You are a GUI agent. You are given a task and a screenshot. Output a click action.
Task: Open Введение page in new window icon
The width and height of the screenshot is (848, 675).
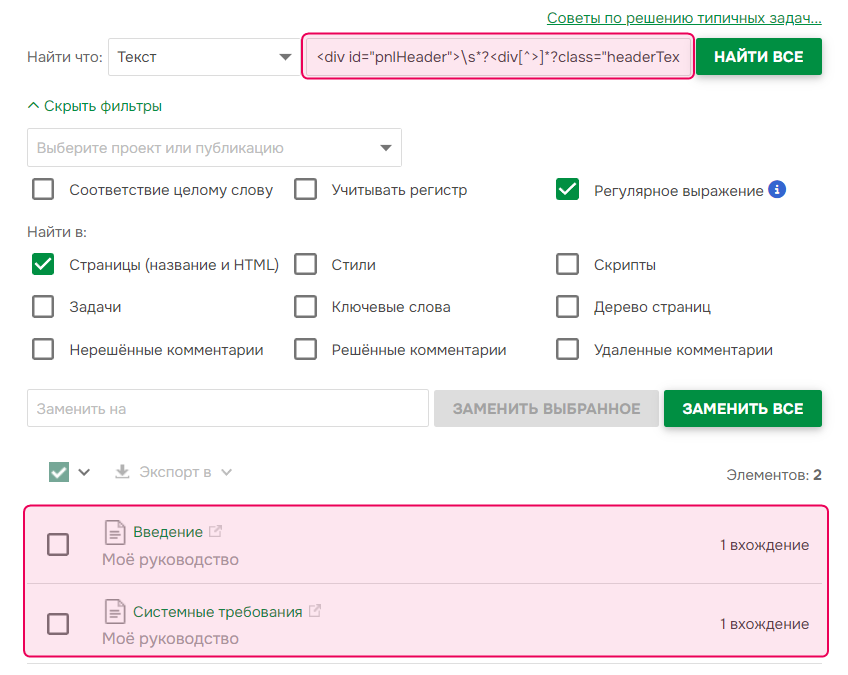click(x=215, y=532)
